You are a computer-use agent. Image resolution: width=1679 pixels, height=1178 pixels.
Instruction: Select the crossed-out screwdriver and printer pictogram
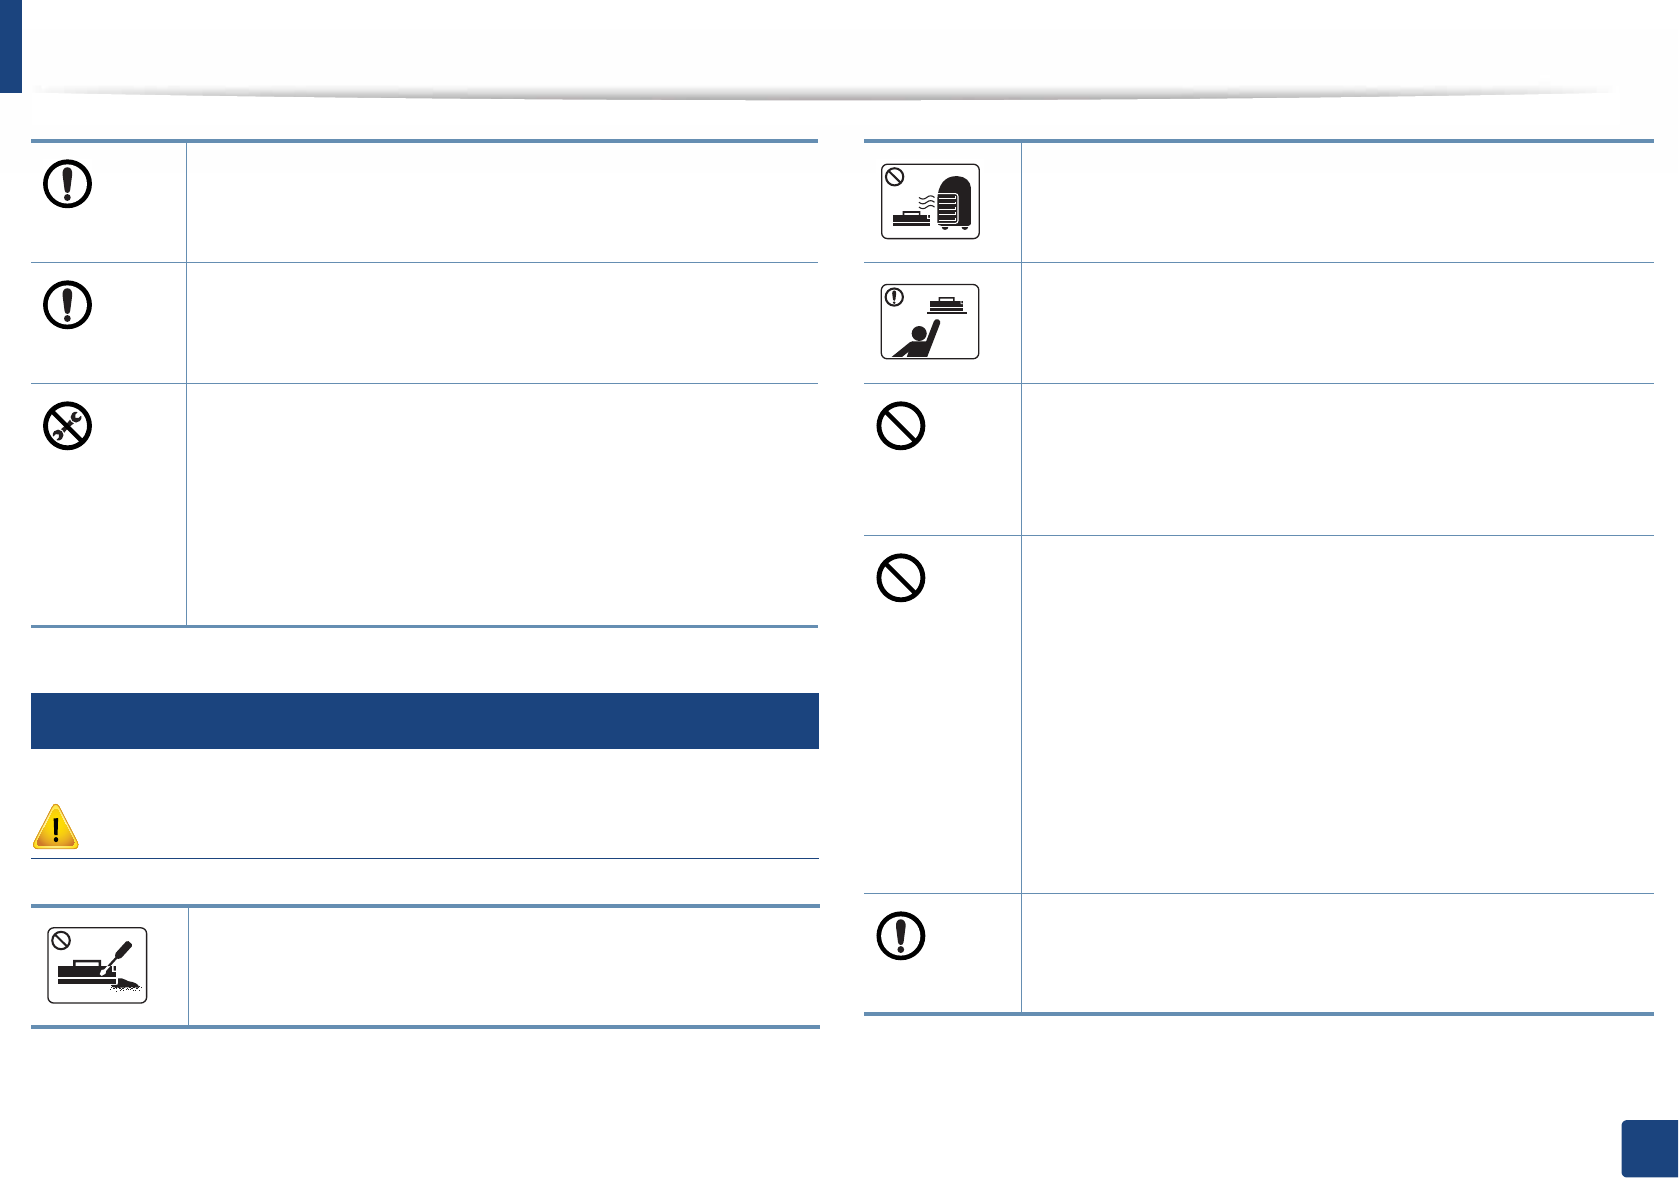(98, 965)
